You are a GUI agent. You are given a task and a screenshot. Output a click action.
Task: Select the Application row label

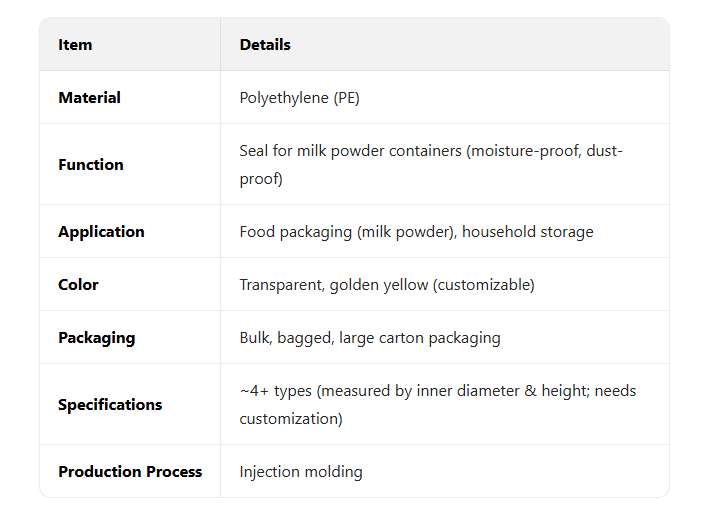click(x=101, y=231)
